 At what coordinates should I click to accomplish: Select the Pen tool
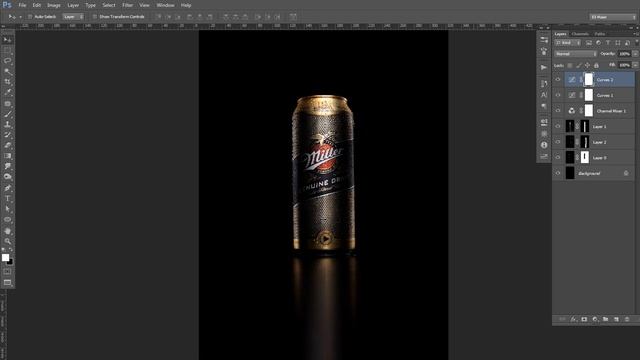(7, 188)
